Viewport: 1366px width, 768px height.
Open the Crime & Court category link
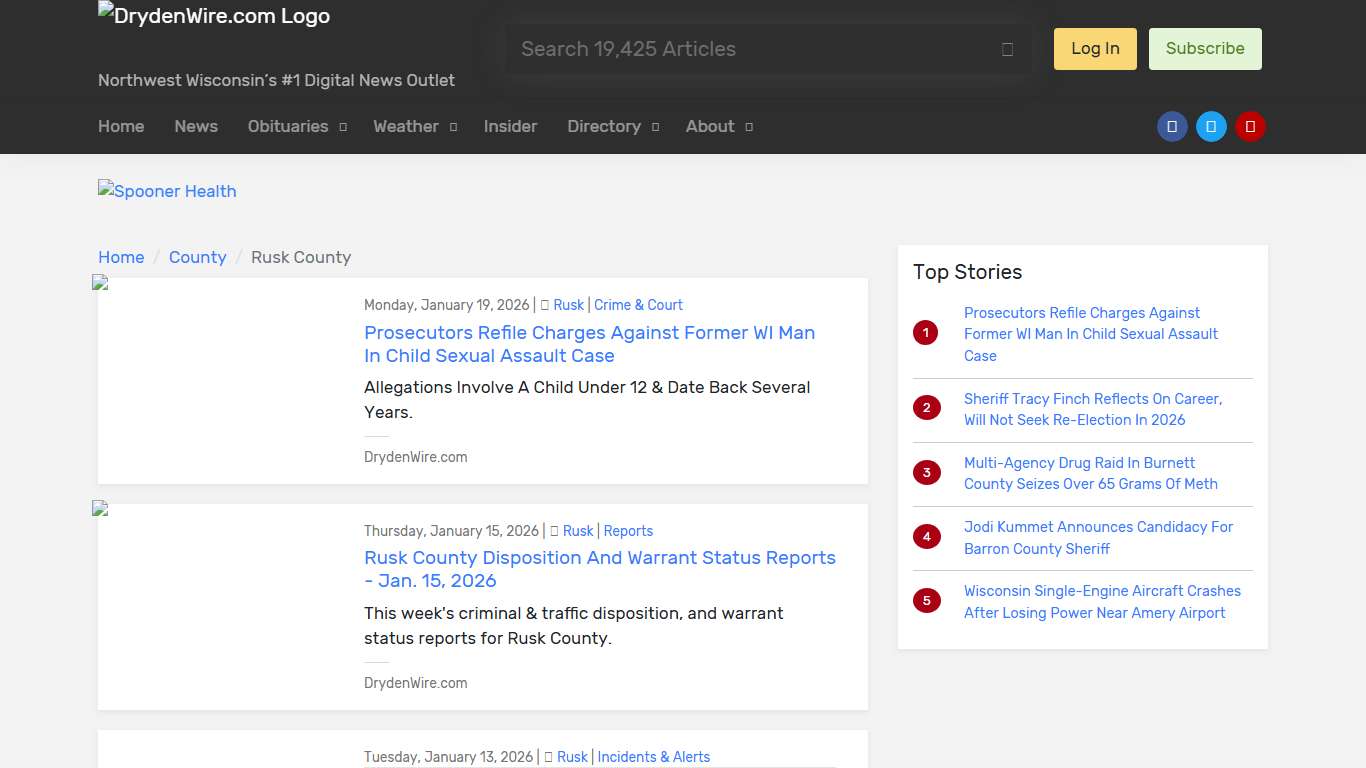(x=638, y=305)
